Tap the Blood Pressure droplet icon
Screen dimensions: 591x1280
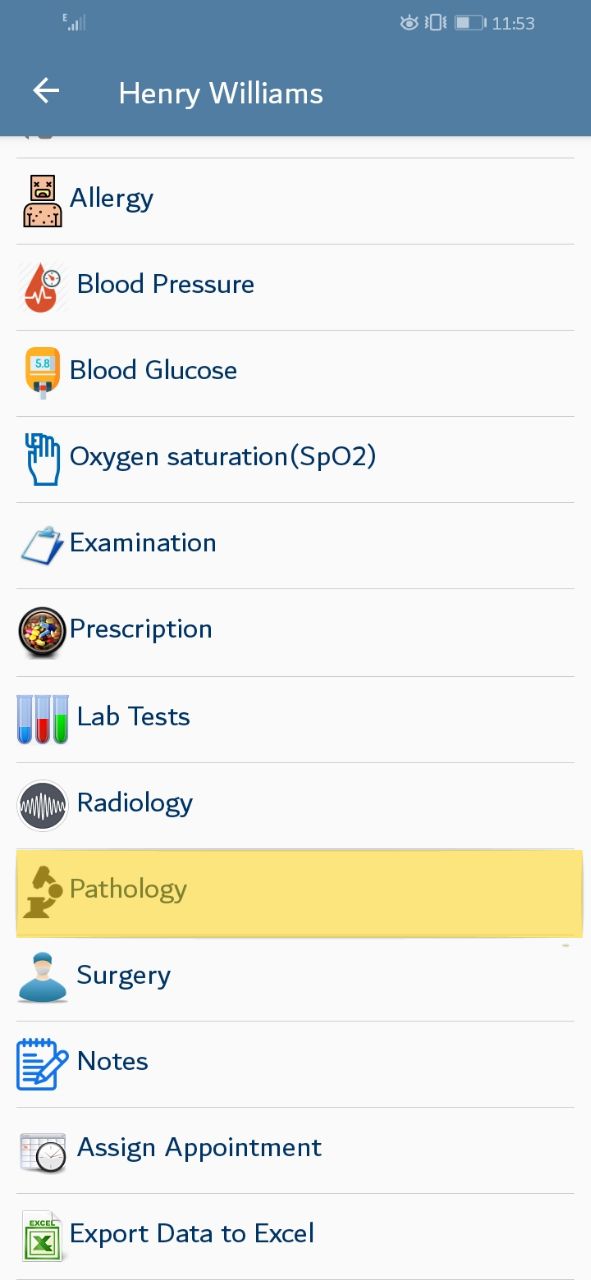[42, 287]
